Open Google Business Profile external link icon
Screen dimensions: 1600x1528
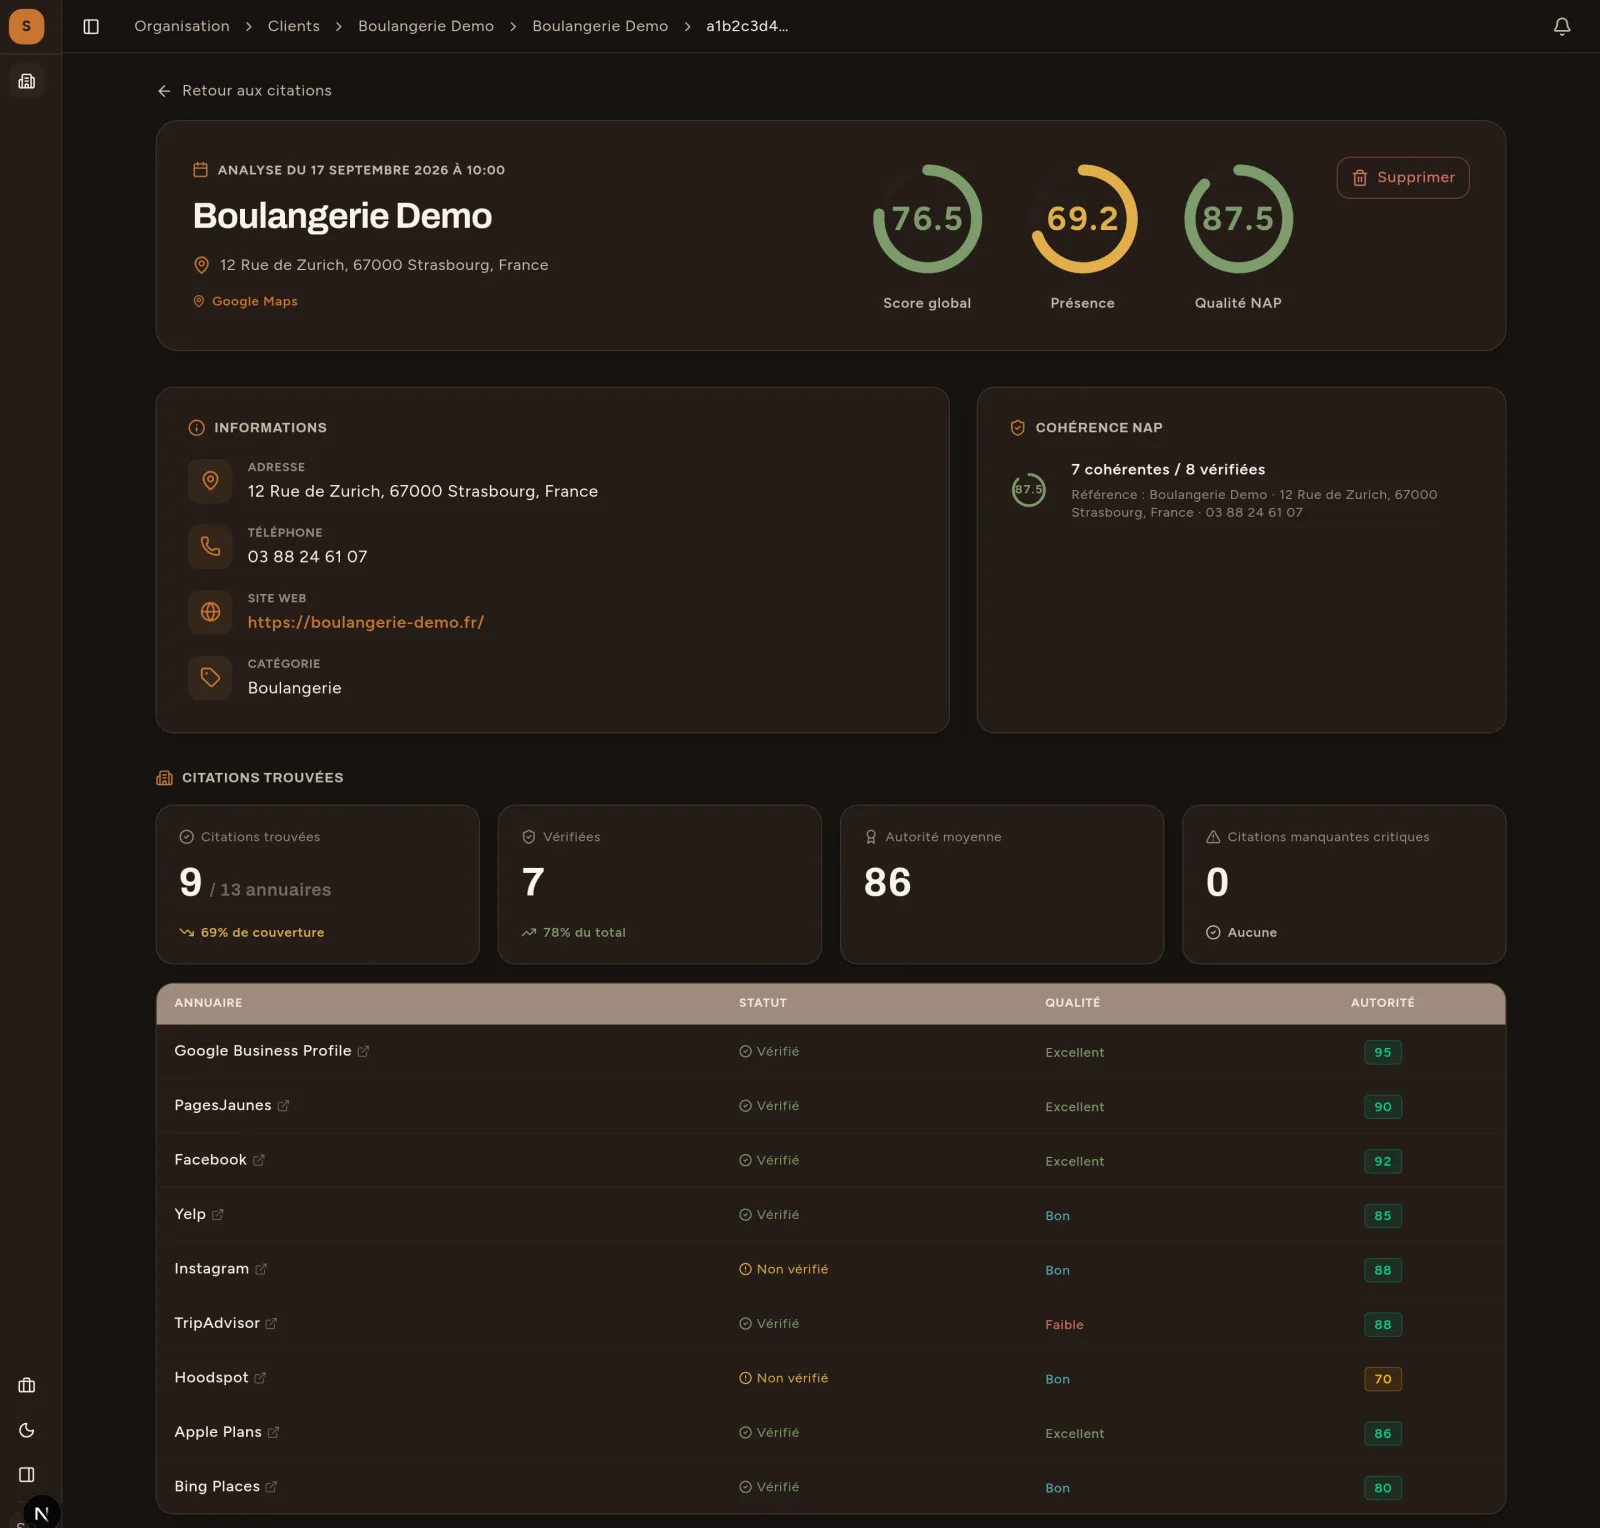point(363,1051)
